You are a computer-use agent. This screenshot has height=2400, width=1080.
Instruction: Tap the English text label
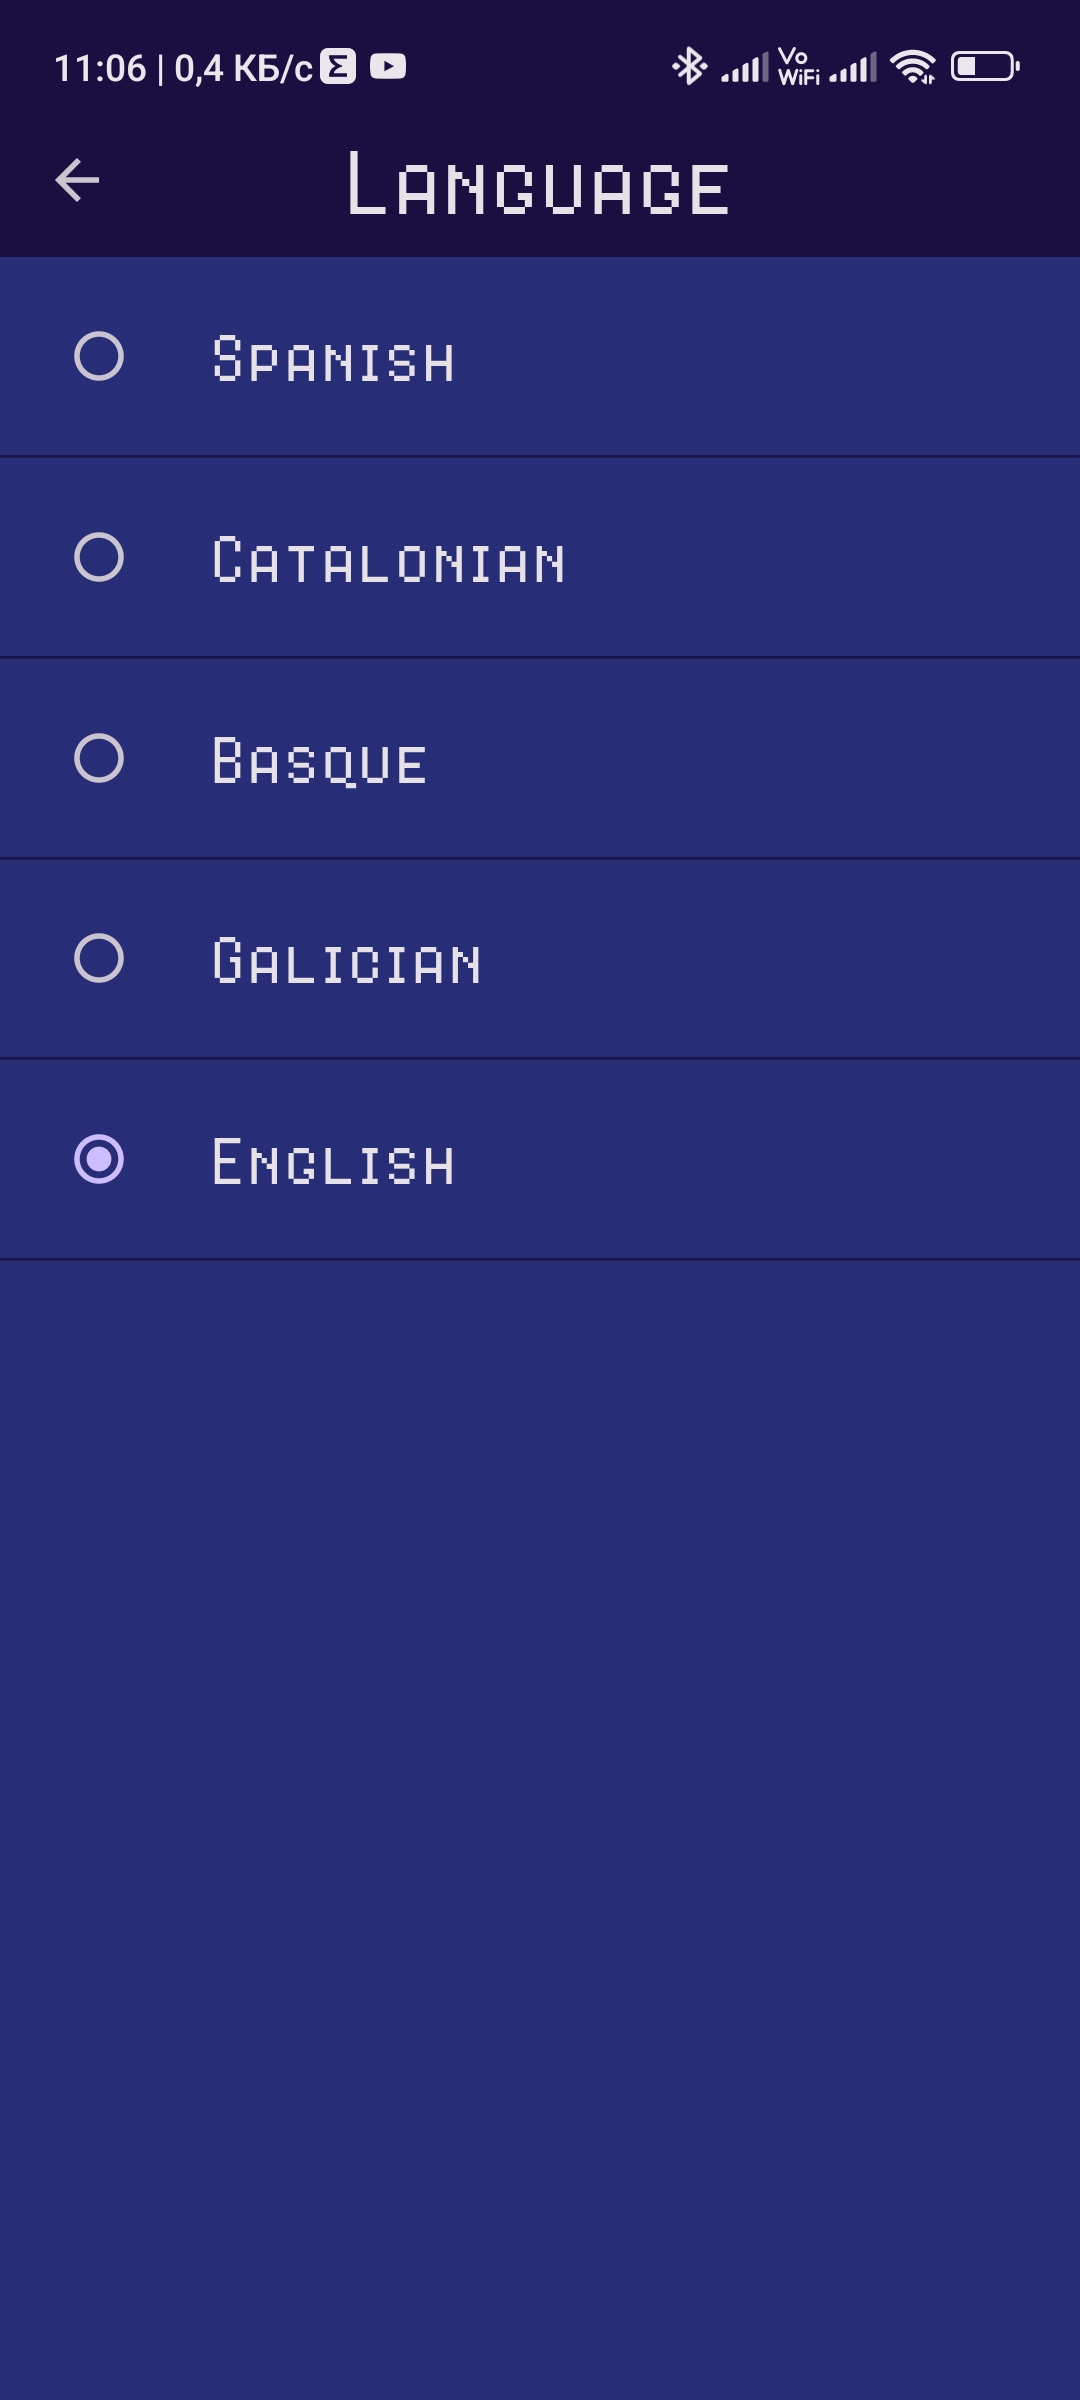pyautogui.click(x=334, y=1163)
